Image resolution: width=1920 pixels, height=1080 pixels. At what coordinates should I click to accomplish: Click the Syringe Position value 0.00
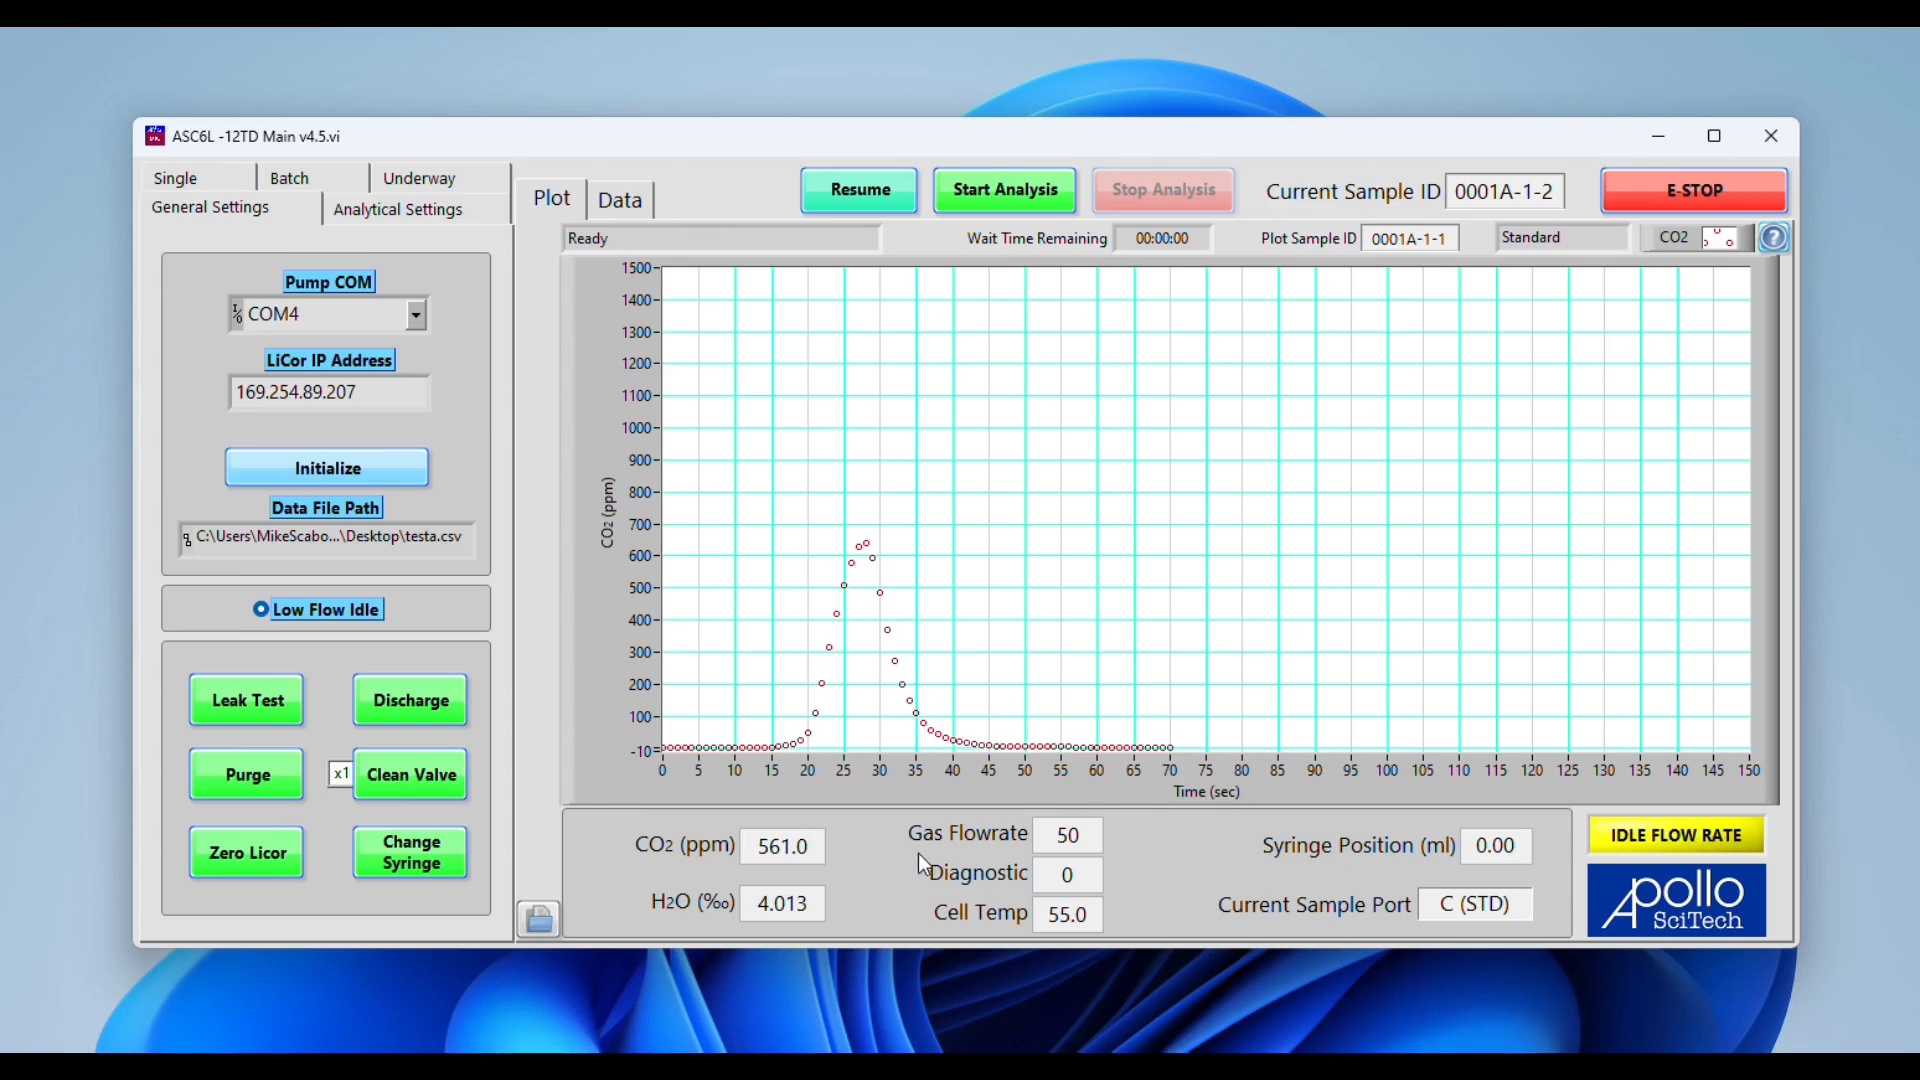pos(1496,846)
